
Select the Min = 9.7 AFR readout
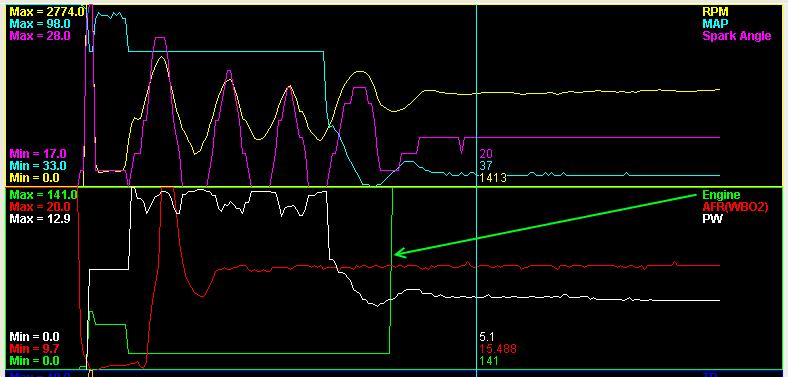pyautogui.click(x=34, y=349)
